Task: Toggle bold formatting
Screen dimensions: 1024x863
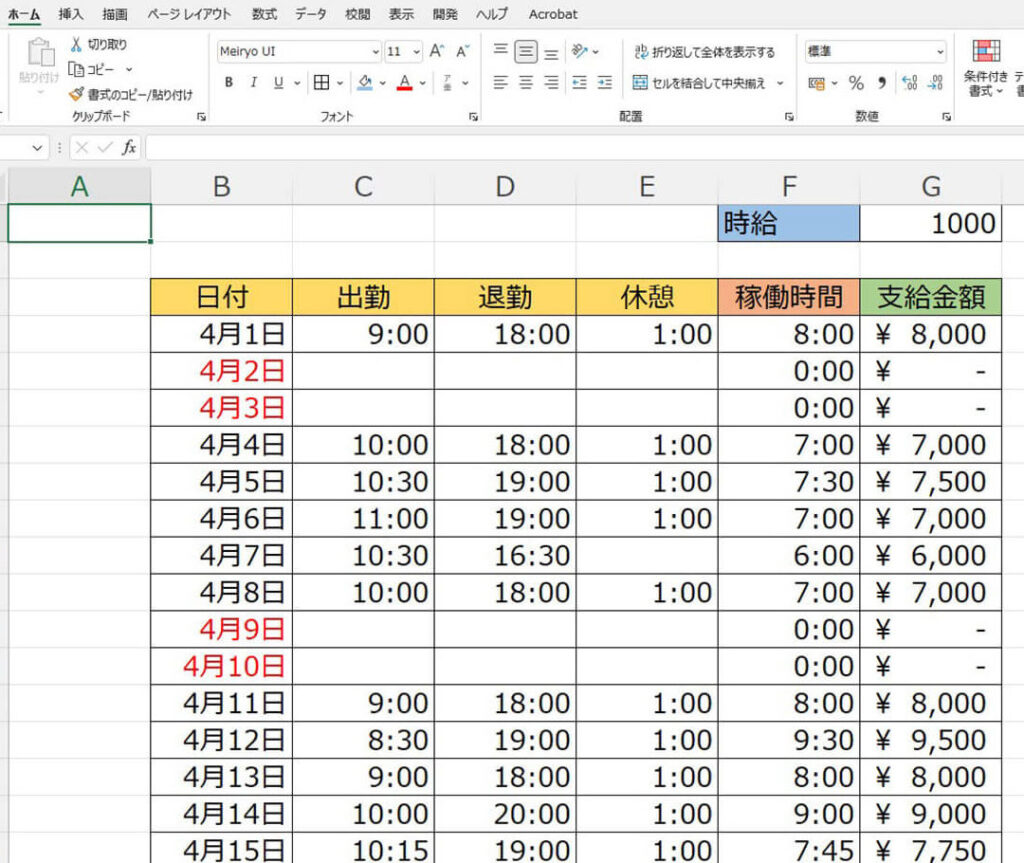Action: [x=229, y=83]
